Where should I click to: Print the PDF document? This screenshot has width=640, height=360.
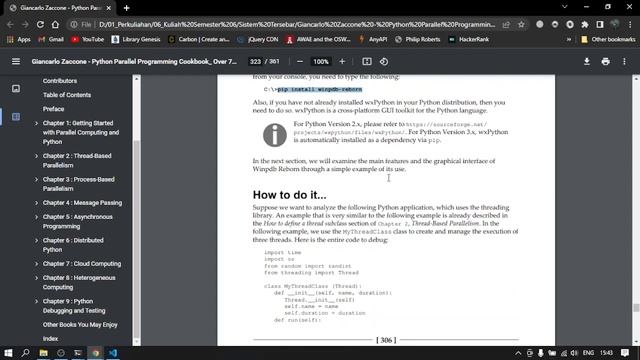[605, 62]
